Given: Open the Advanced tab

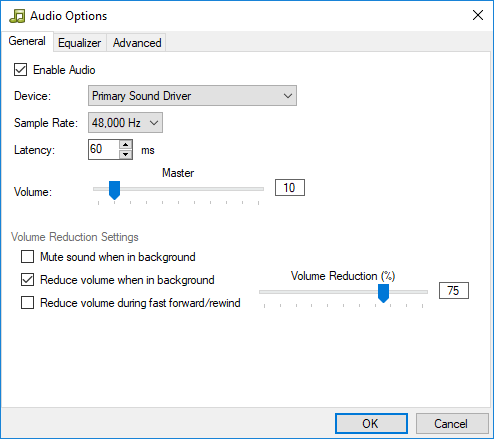Looking at the screenshot, I should tap(137, 43).
